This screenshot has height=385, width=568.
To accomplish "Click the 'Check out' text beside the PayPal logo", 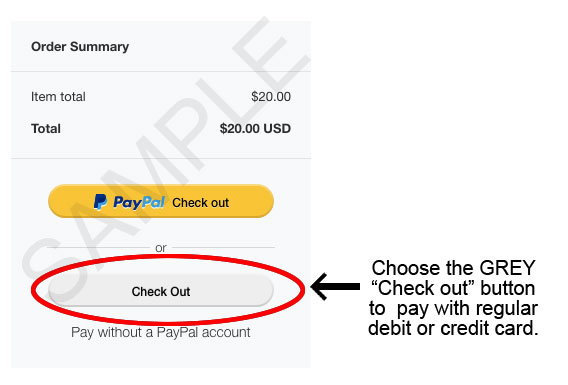I will (200, 203).
